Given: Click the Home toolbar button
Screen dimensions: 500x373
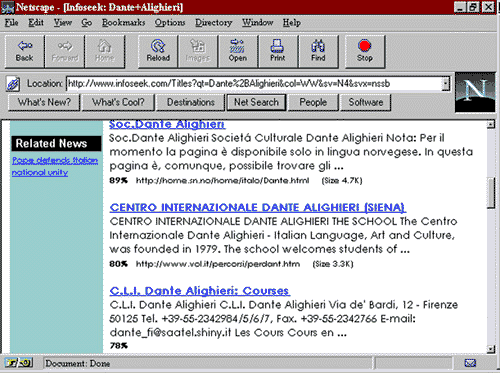Looking at the screenshot, I should (105, 52).
